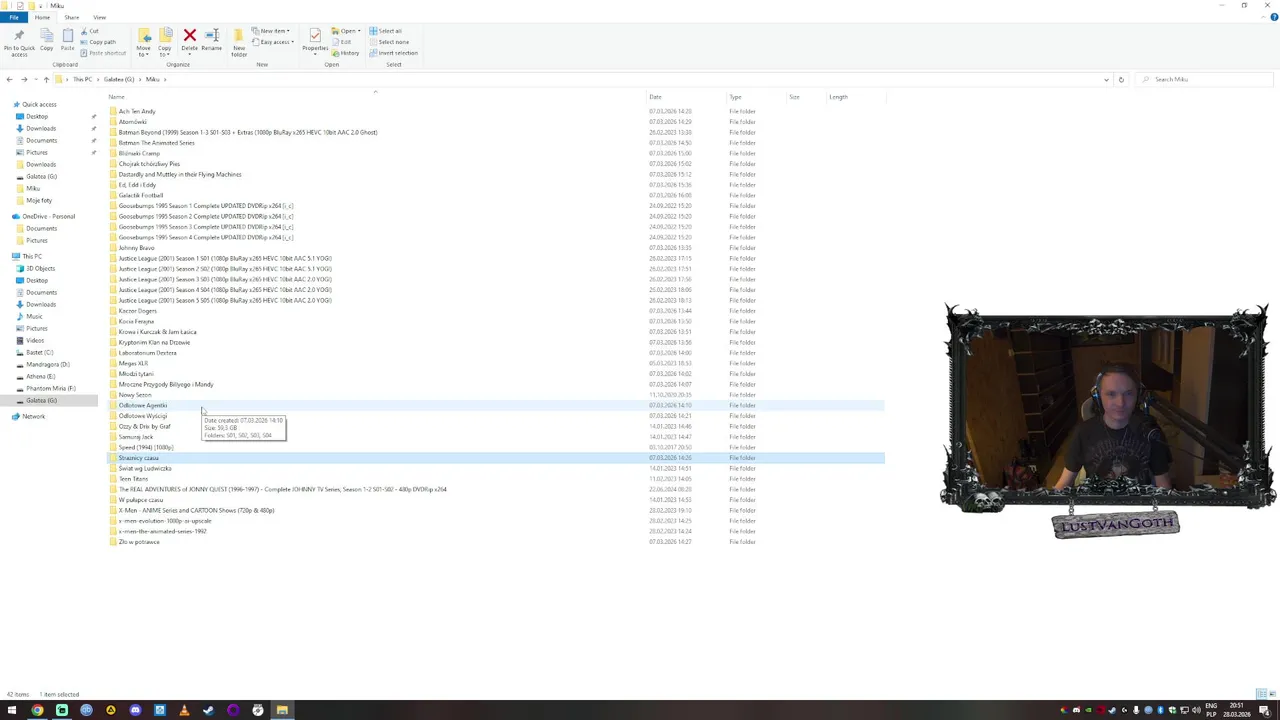Image resolution: width=1280 pixels, height=720 pixels.
Task: Go up one folder level with Up arrow
Action: point(46,79)
